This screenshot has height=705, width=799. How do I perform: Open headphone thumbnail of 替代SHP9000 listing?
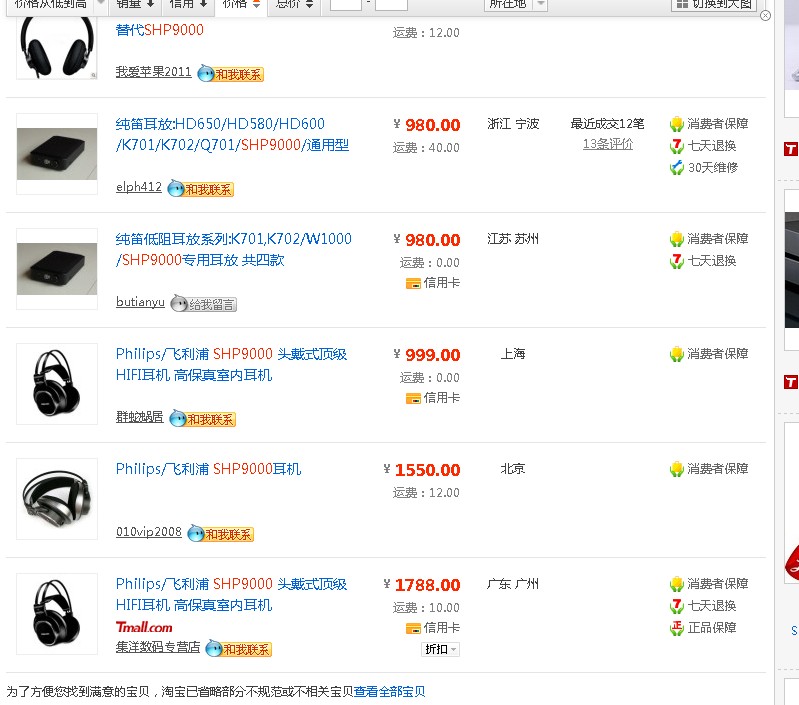click(57, 48)
